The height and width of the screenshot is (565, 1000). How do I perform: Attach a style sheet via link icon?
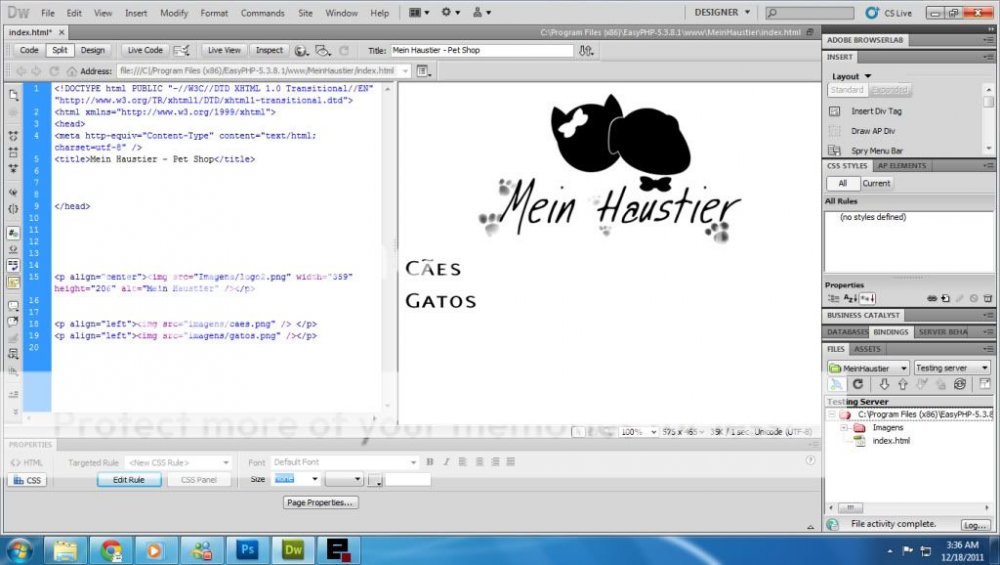click(x=931, y=298)
